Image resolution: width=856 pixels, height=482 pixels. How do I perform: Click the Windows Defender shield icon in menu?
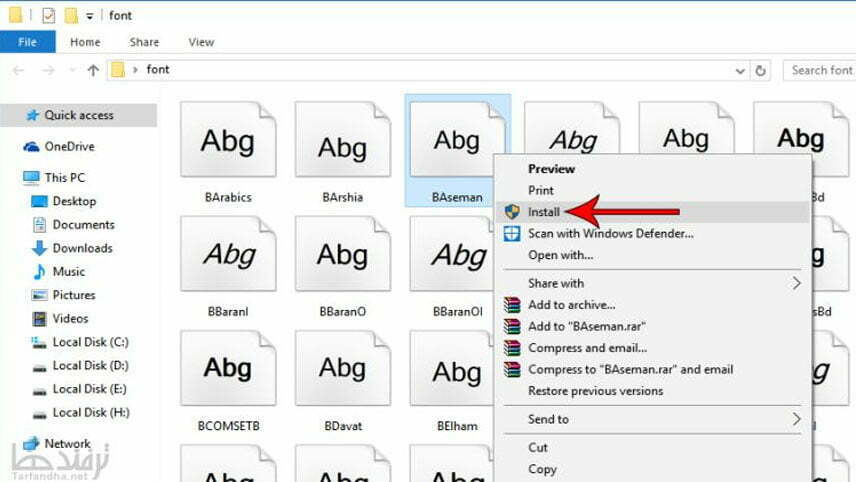[512, 234]
